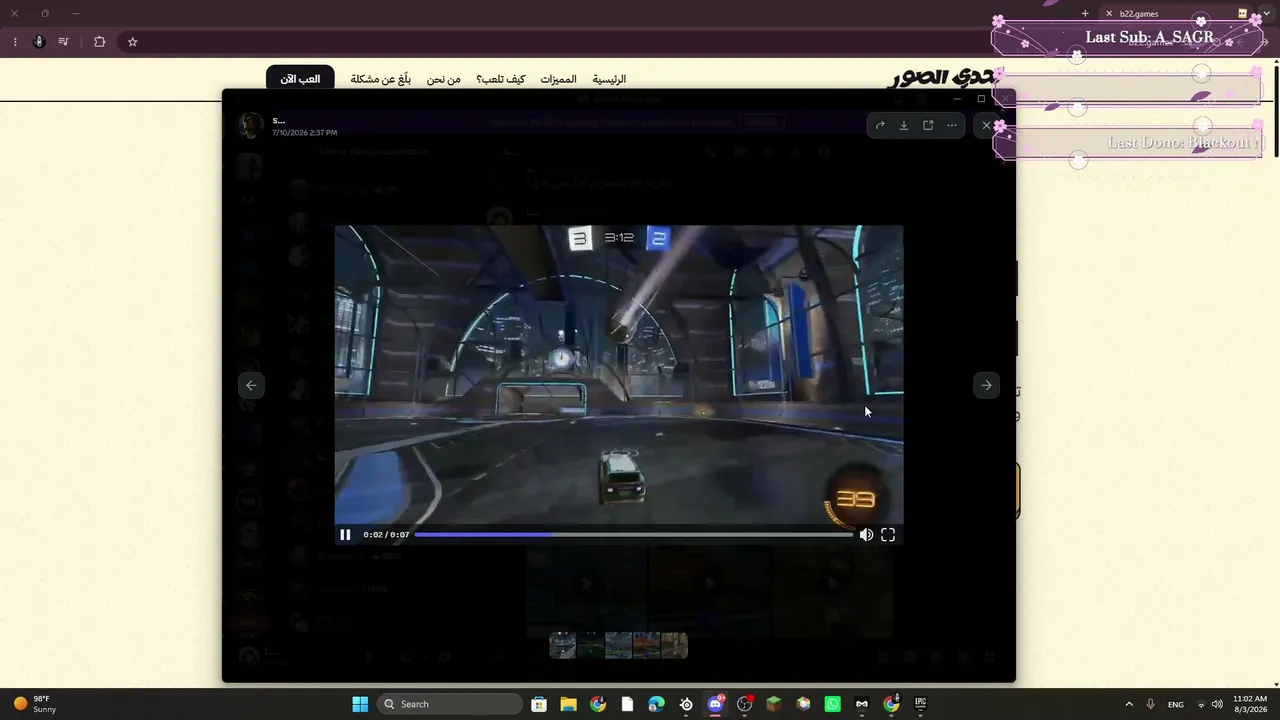This screenshot has width=1280, height=720.
Task: Close the media viewer with X
Action: (x=986, y=125)
